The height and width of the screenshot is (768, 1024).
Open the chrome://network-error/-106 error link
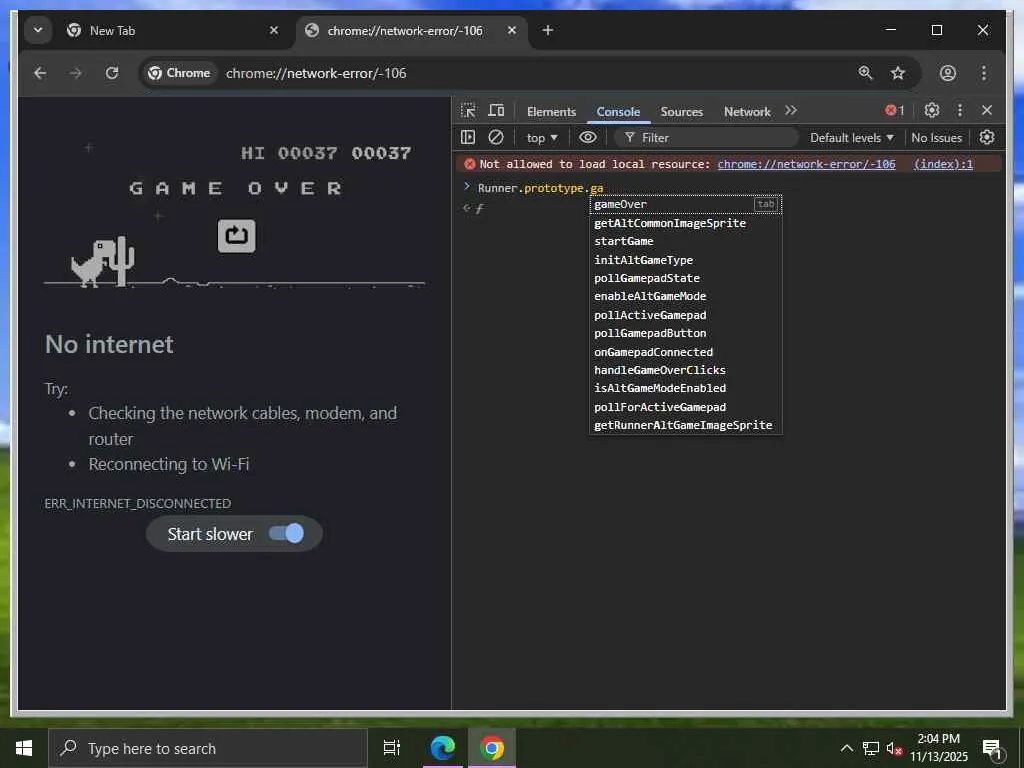[x=806, y=164]
